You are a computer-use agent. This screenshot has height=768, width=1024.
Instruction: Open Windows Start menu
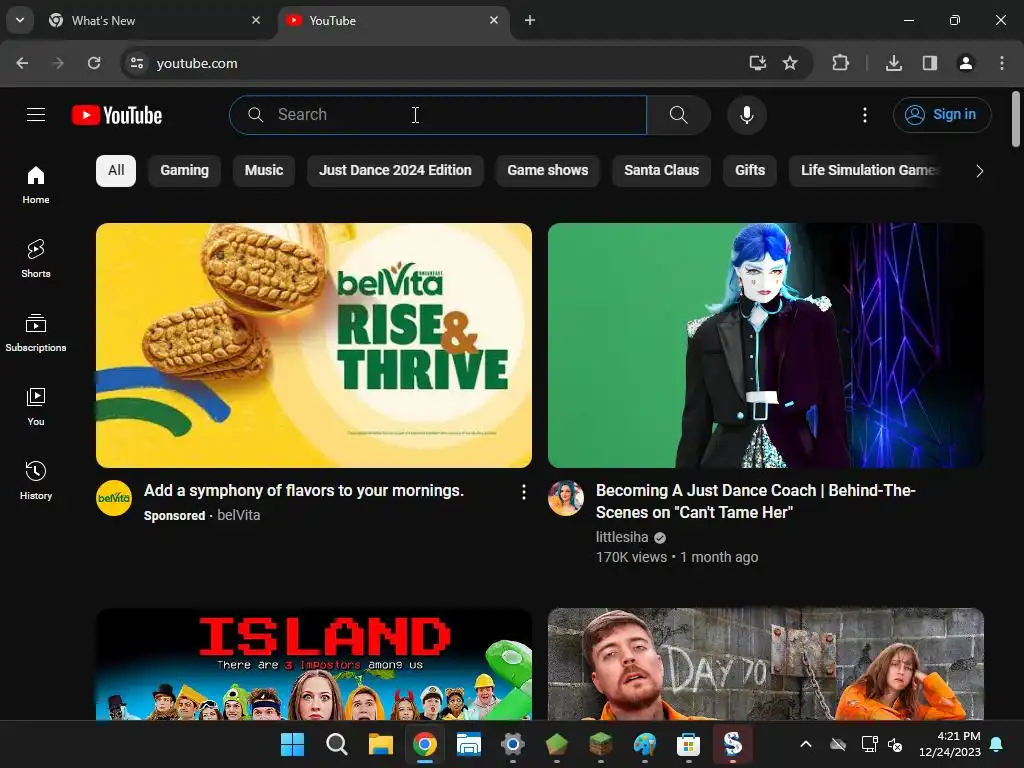pos(292,744)
